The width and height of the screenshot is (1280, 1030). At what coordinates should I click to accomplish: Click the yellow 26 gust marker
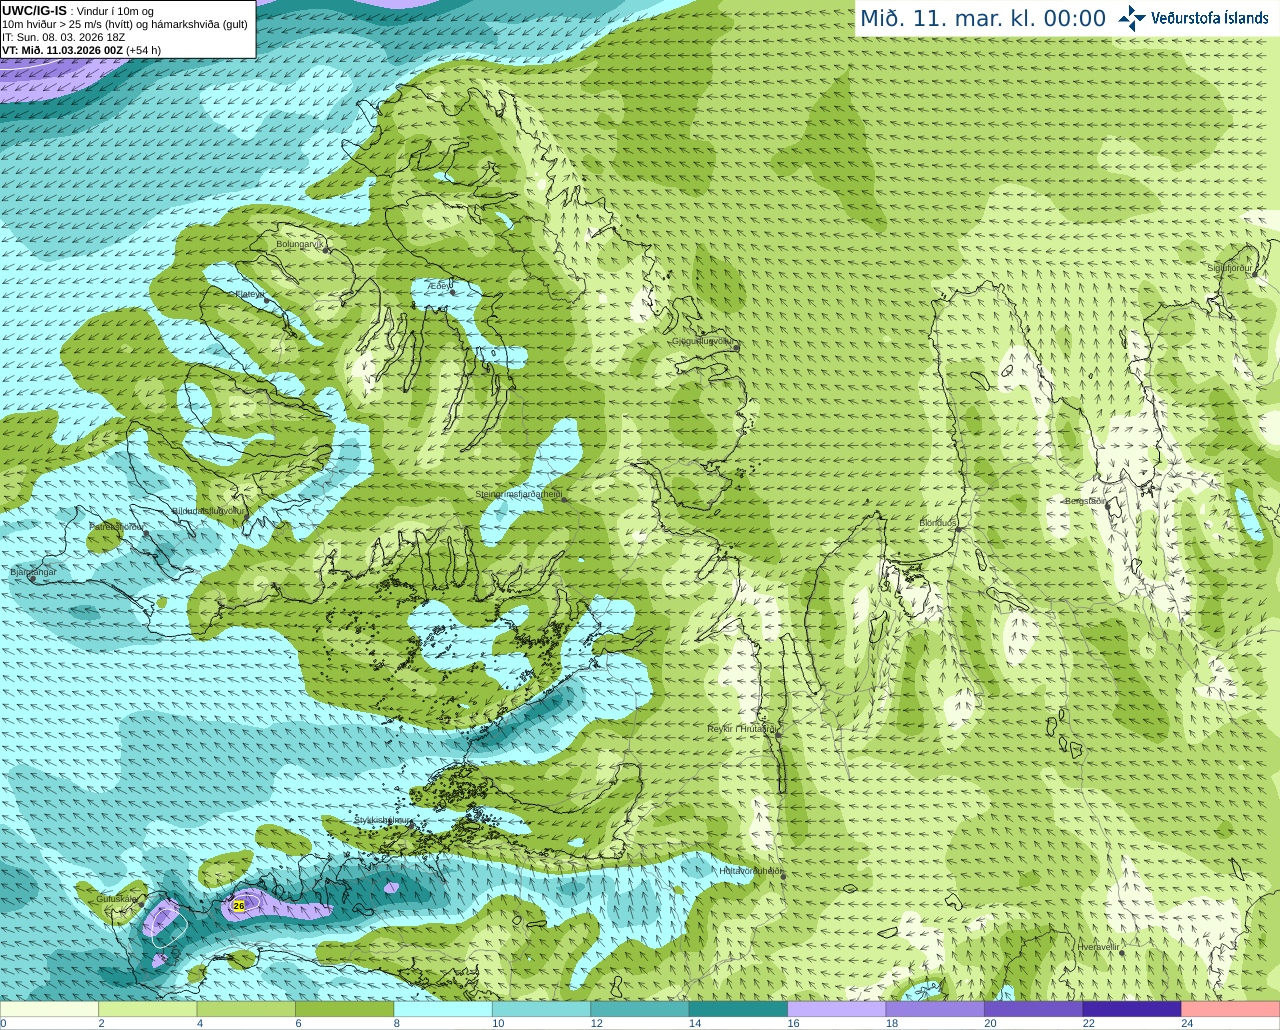[x=238, y=905]
